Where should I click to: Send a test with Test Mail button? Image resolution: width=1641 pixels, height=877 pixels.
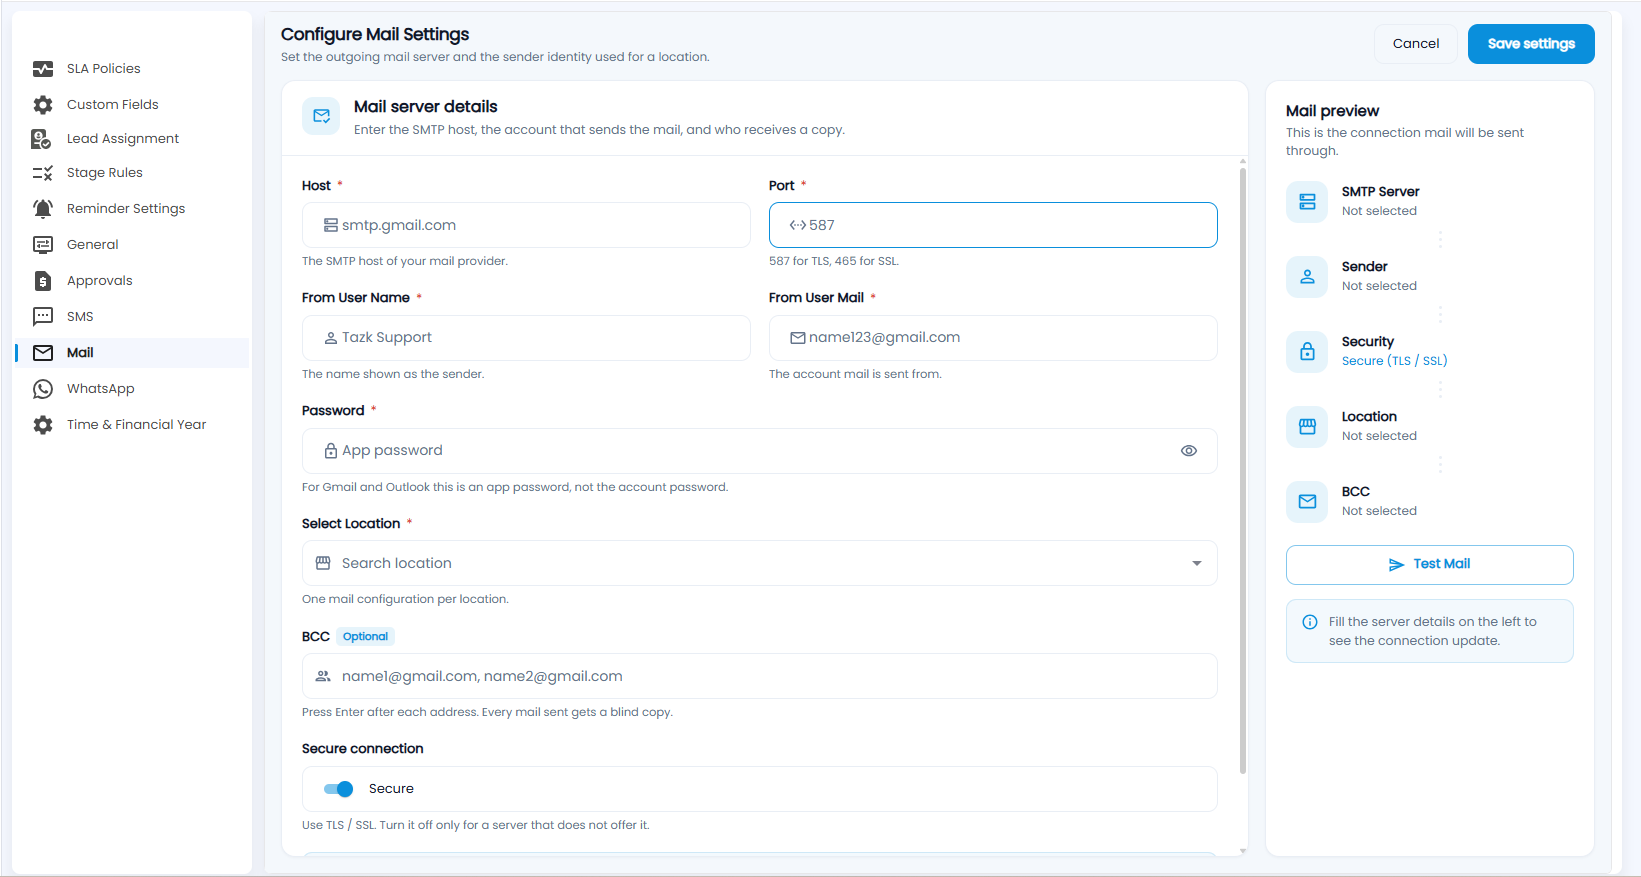(1430, 565)
